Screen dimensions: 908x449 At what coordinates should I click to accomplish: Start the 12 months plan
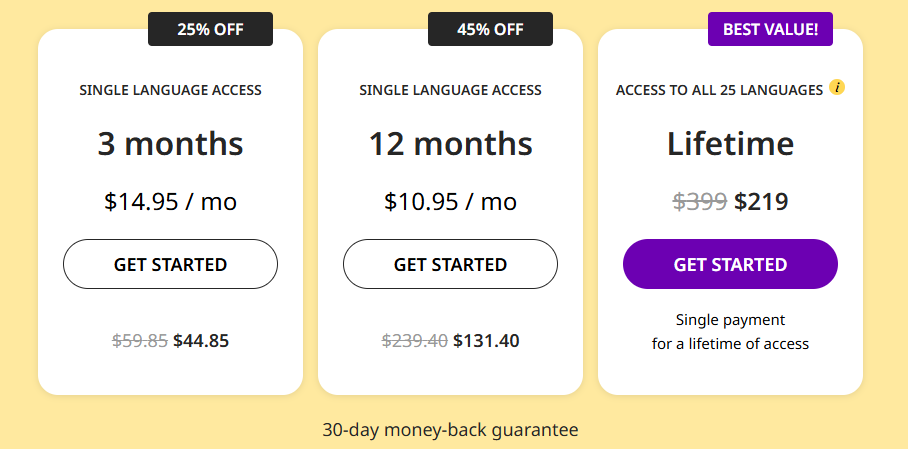click(x=451, y=264)
